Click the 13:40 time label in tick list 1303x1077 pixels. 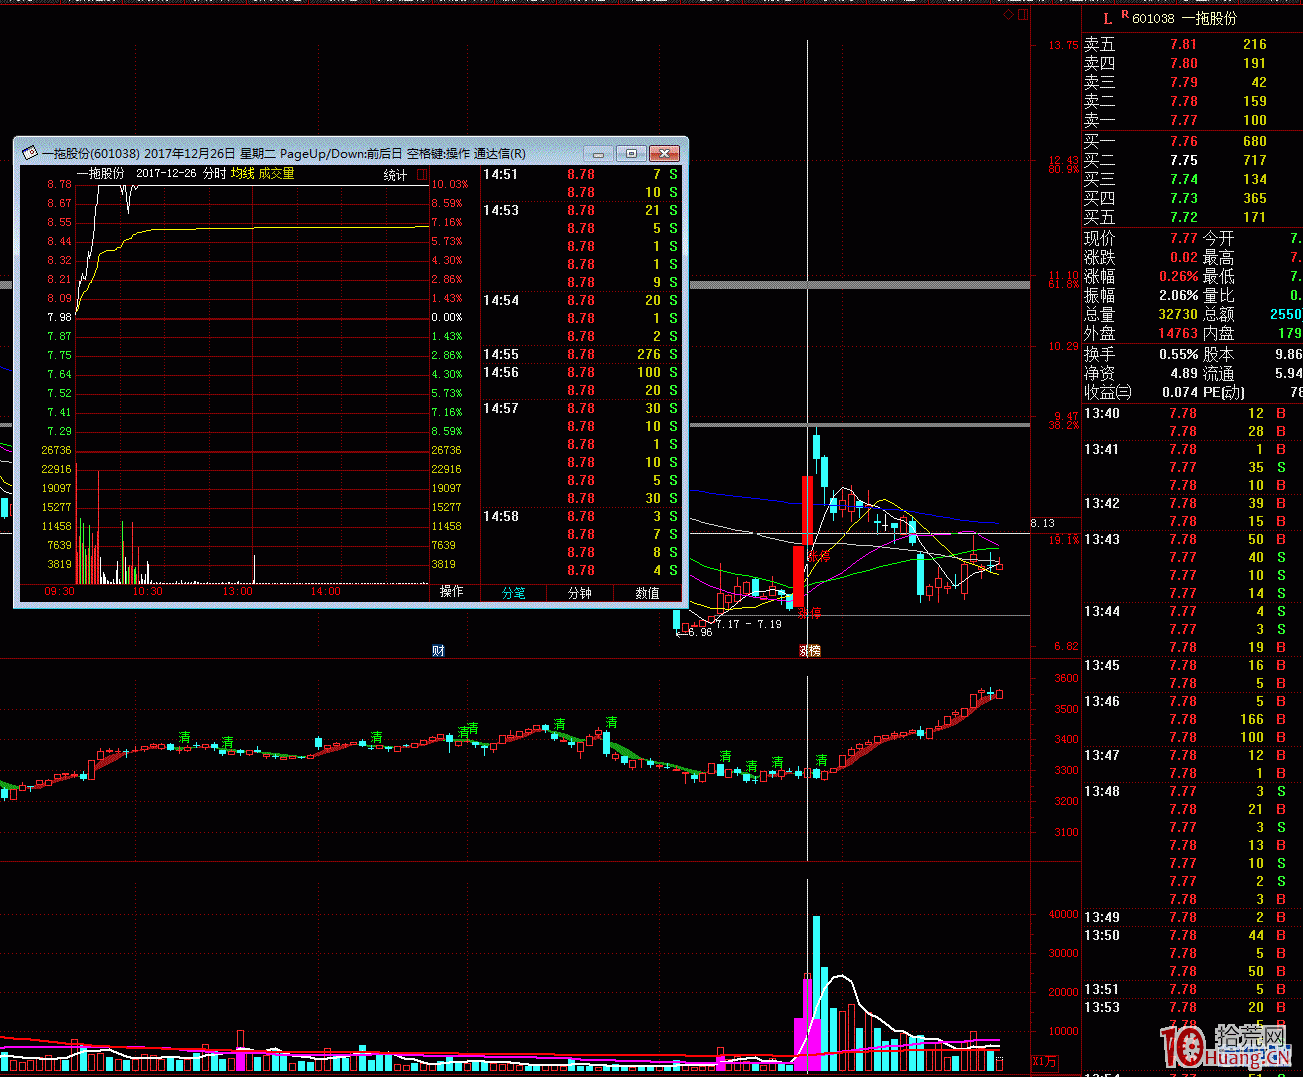(x=1102, y=413)
